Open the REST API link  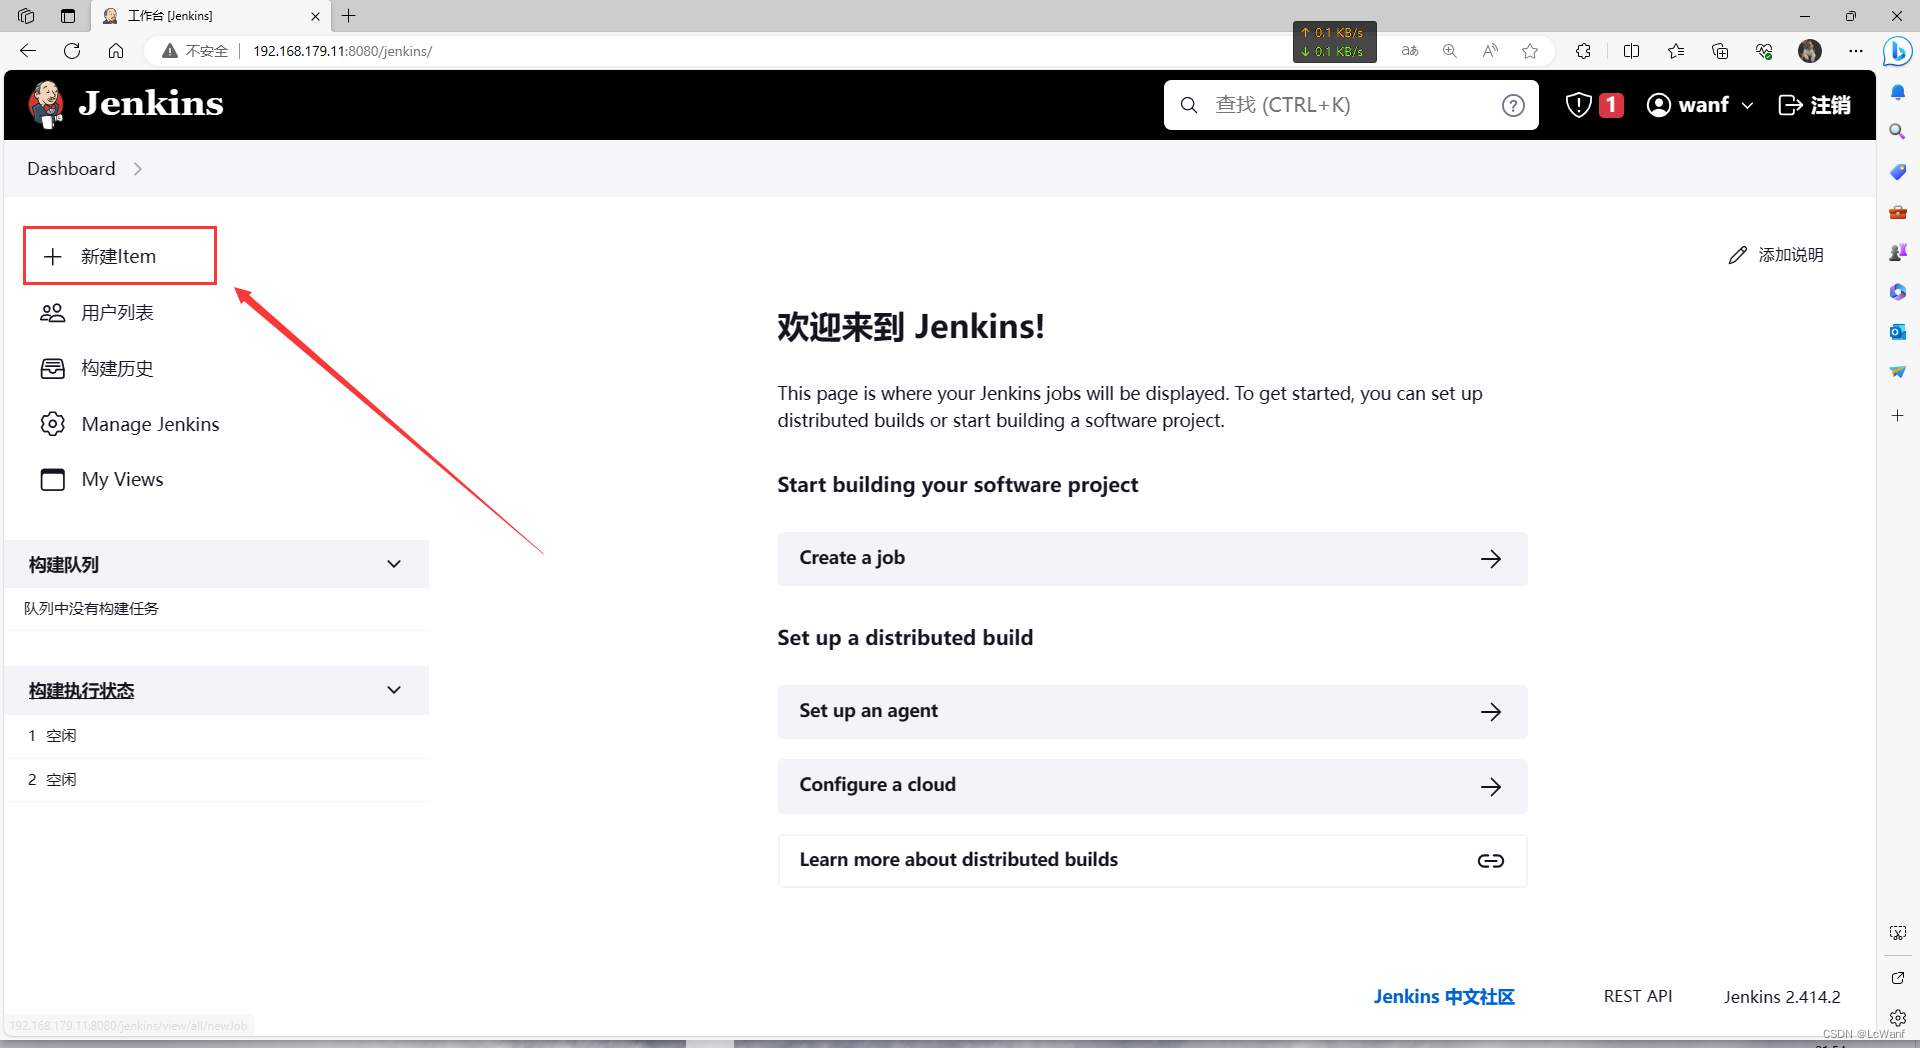[x=1638, y=997]
